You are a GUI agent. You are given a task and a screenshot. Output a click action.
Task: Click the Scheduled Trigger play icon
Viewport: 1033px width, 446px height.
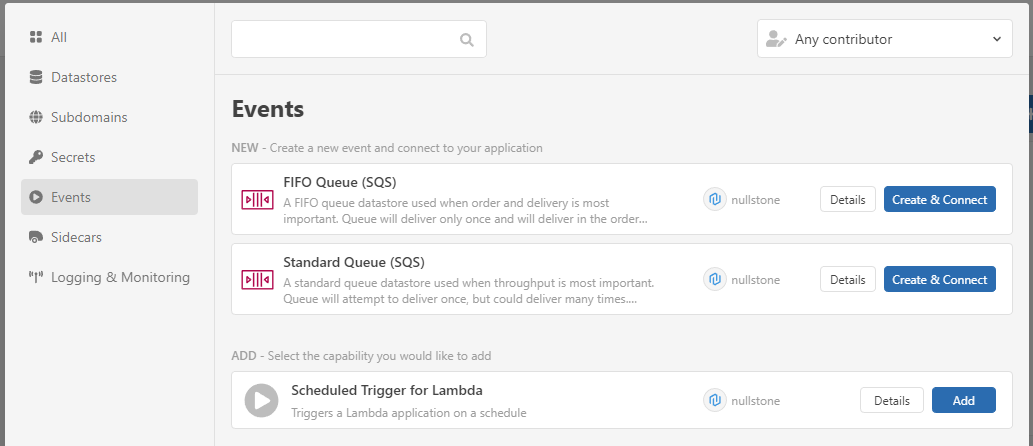[x=261, y=401]
